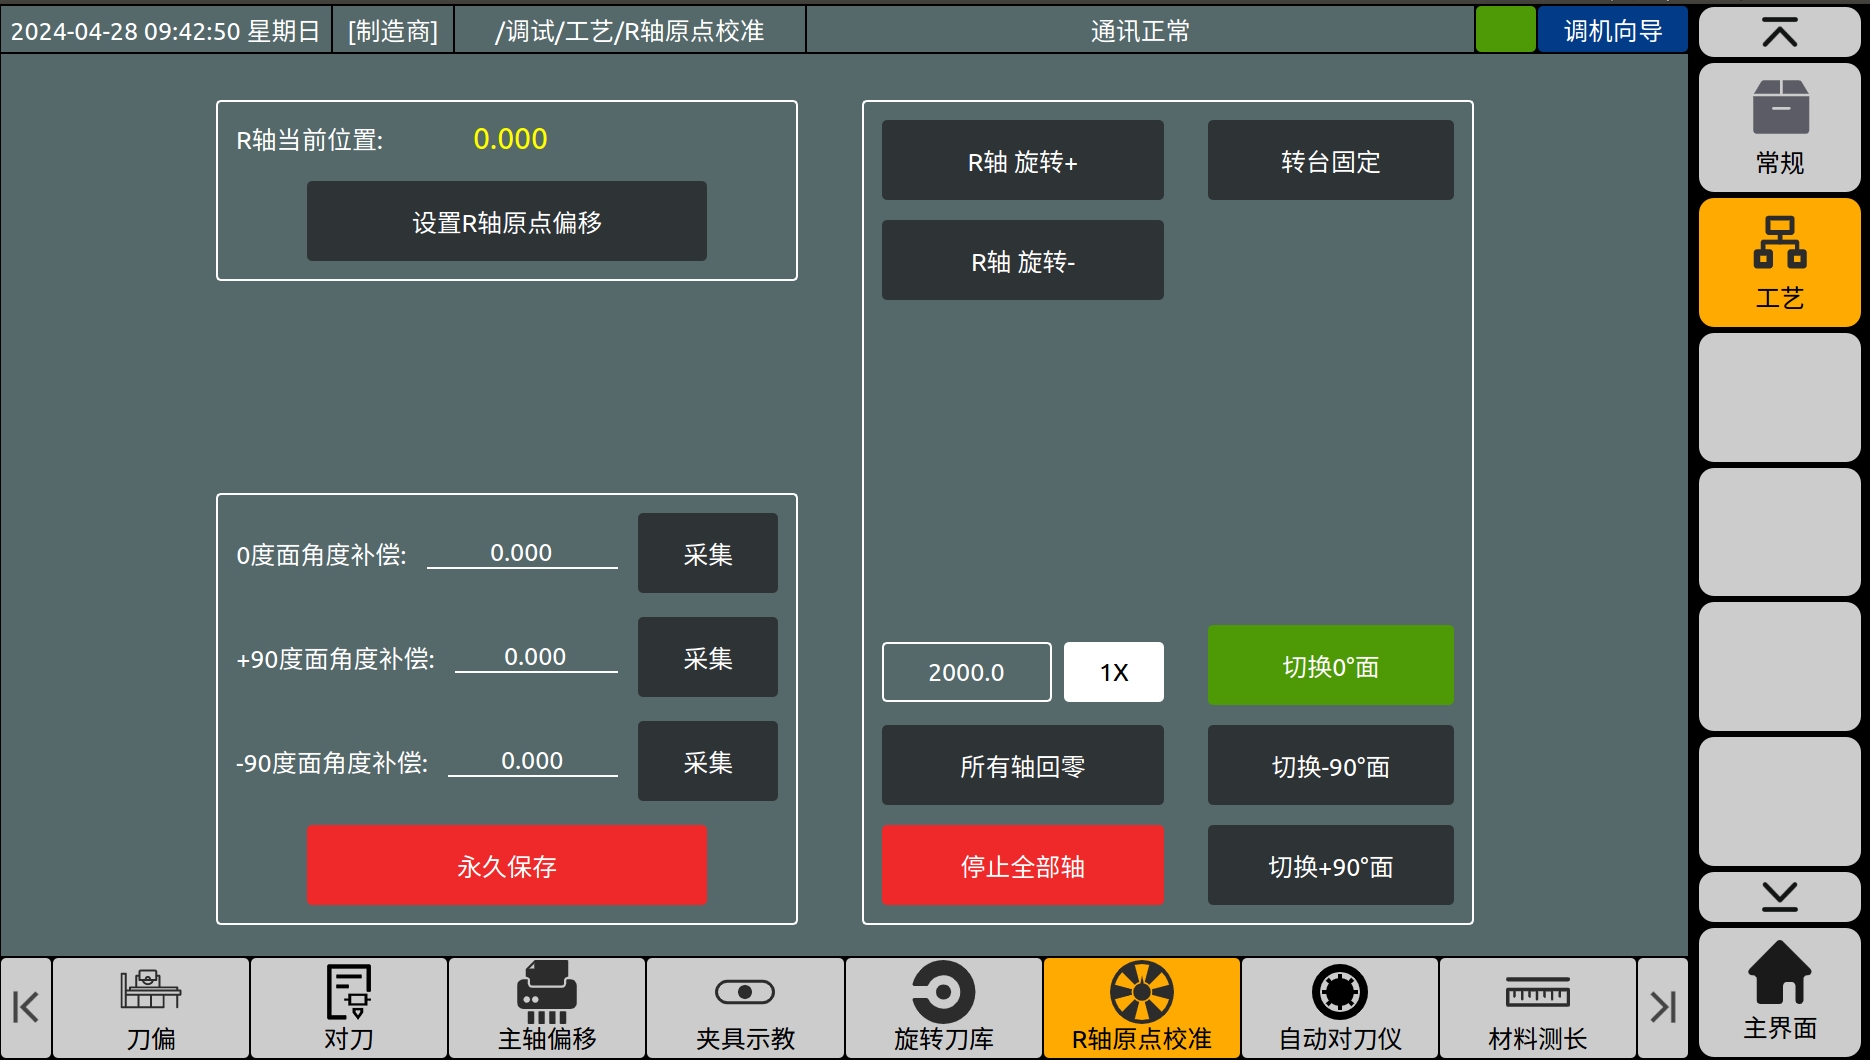Image resolution: width=1870 pixels, height=1060 pixels.
Task: Select the 常规 sidebar tab
Action: click(1779, 128)
